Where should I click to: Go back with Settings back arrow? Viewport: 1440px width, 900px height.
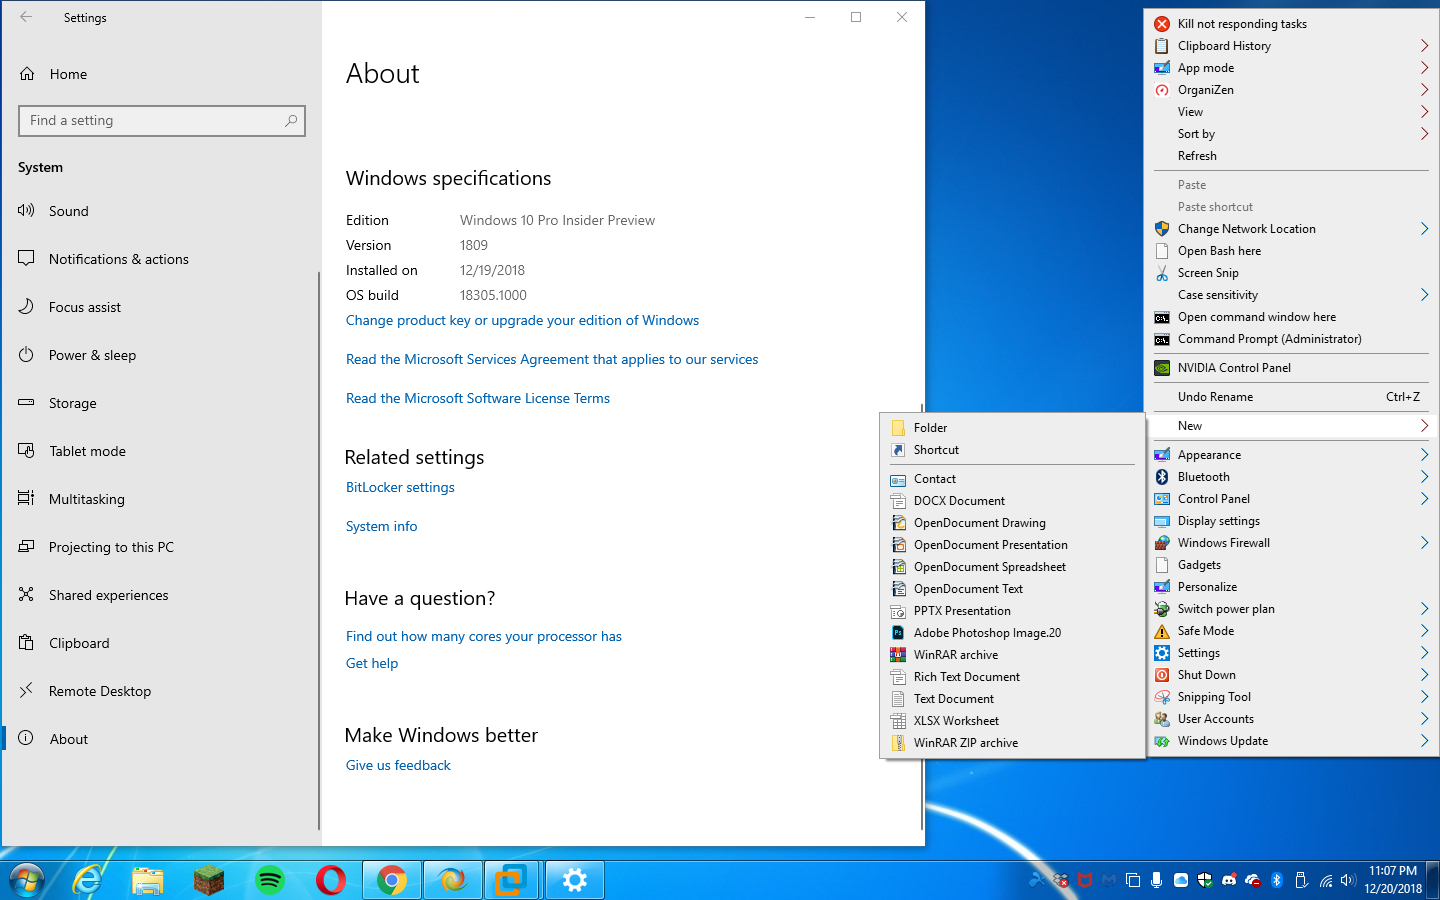coord(26,17)
